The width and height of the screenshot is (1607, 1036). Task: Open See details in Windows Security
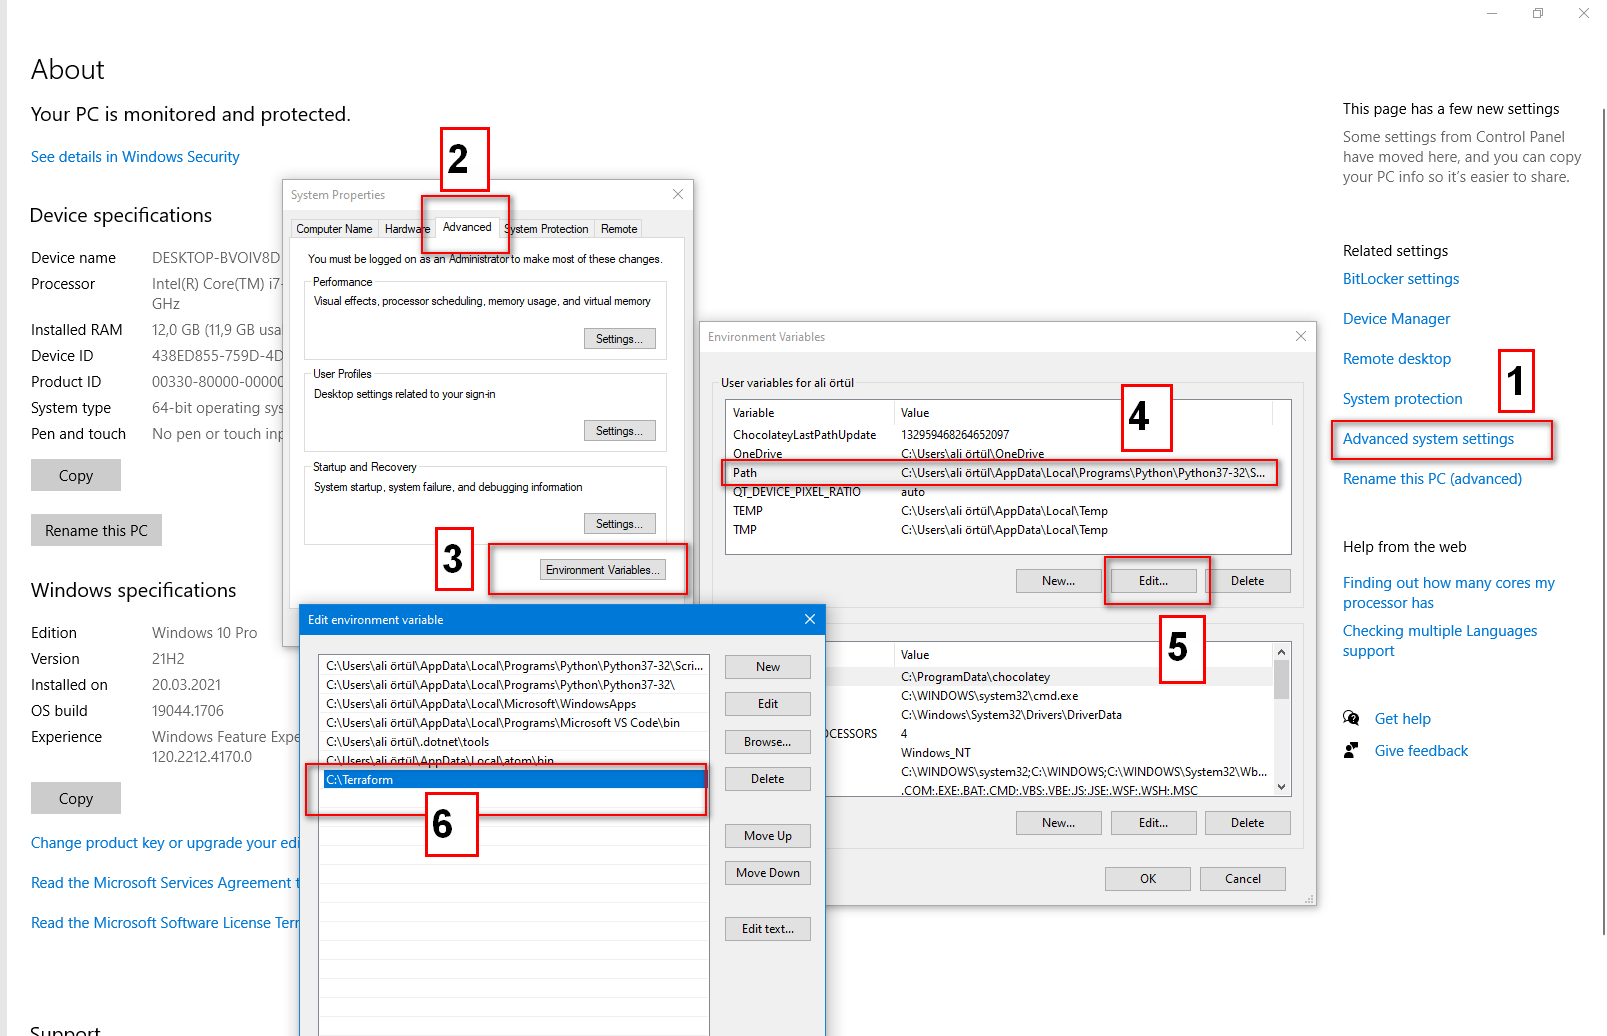click(135, 157)
